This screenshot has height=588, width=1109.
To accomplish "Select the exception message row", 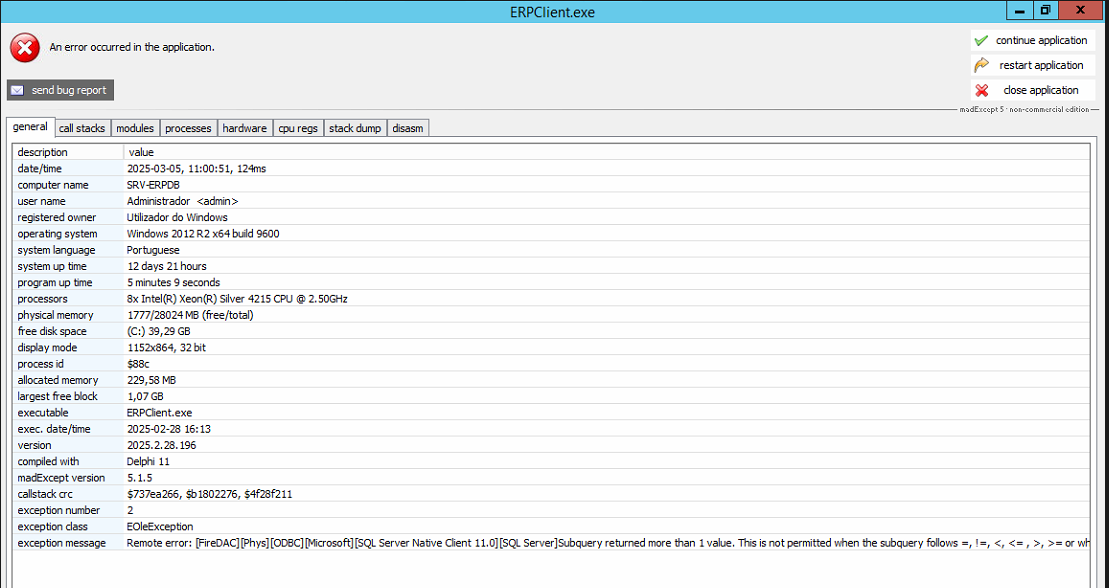I will 600,543.
